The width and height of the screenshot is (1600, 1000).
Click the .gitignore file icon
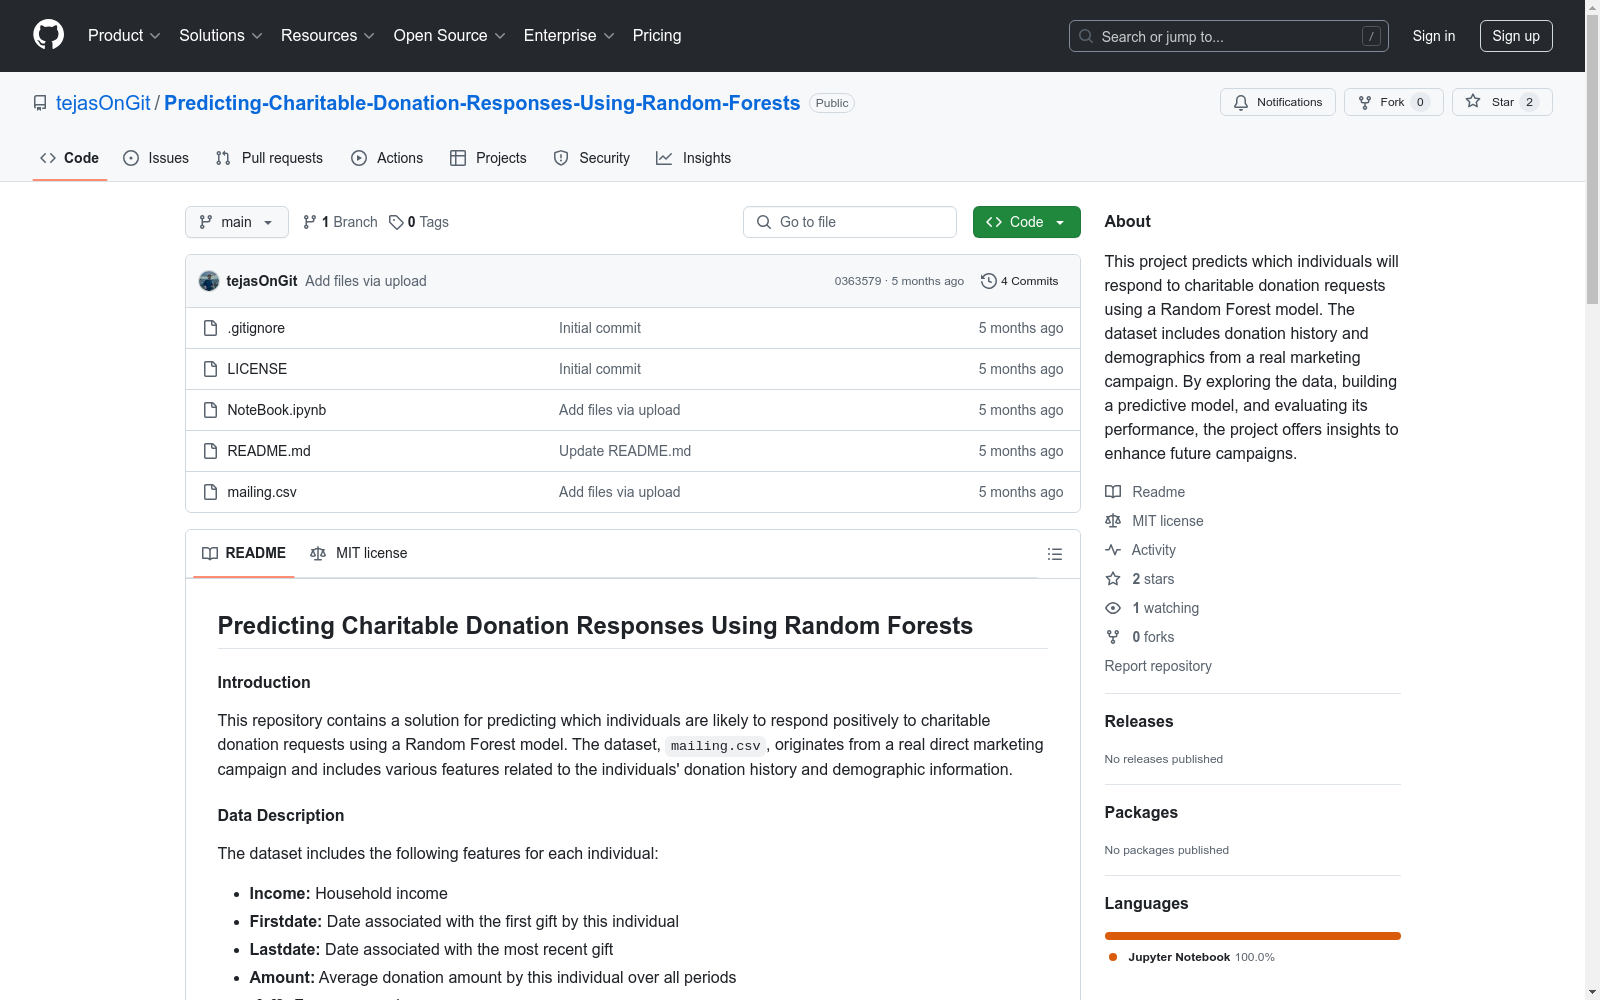pyautogui.click(x=210, y=328)
